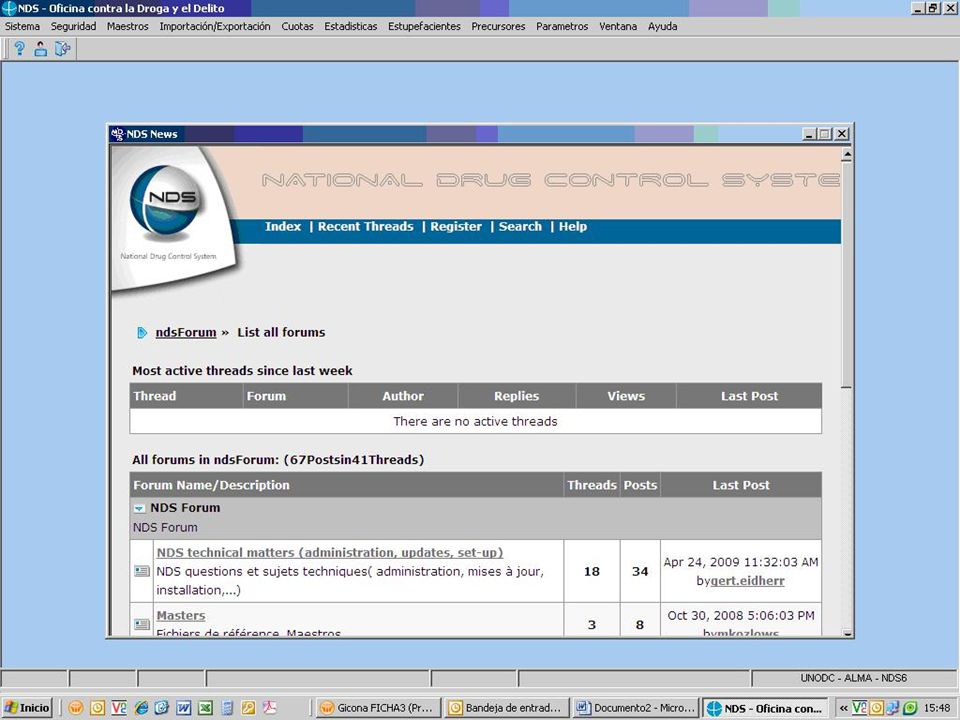
Task: Expand hidden system tray icons chevron
Action: pyautogui.click(x=844, y=708)
